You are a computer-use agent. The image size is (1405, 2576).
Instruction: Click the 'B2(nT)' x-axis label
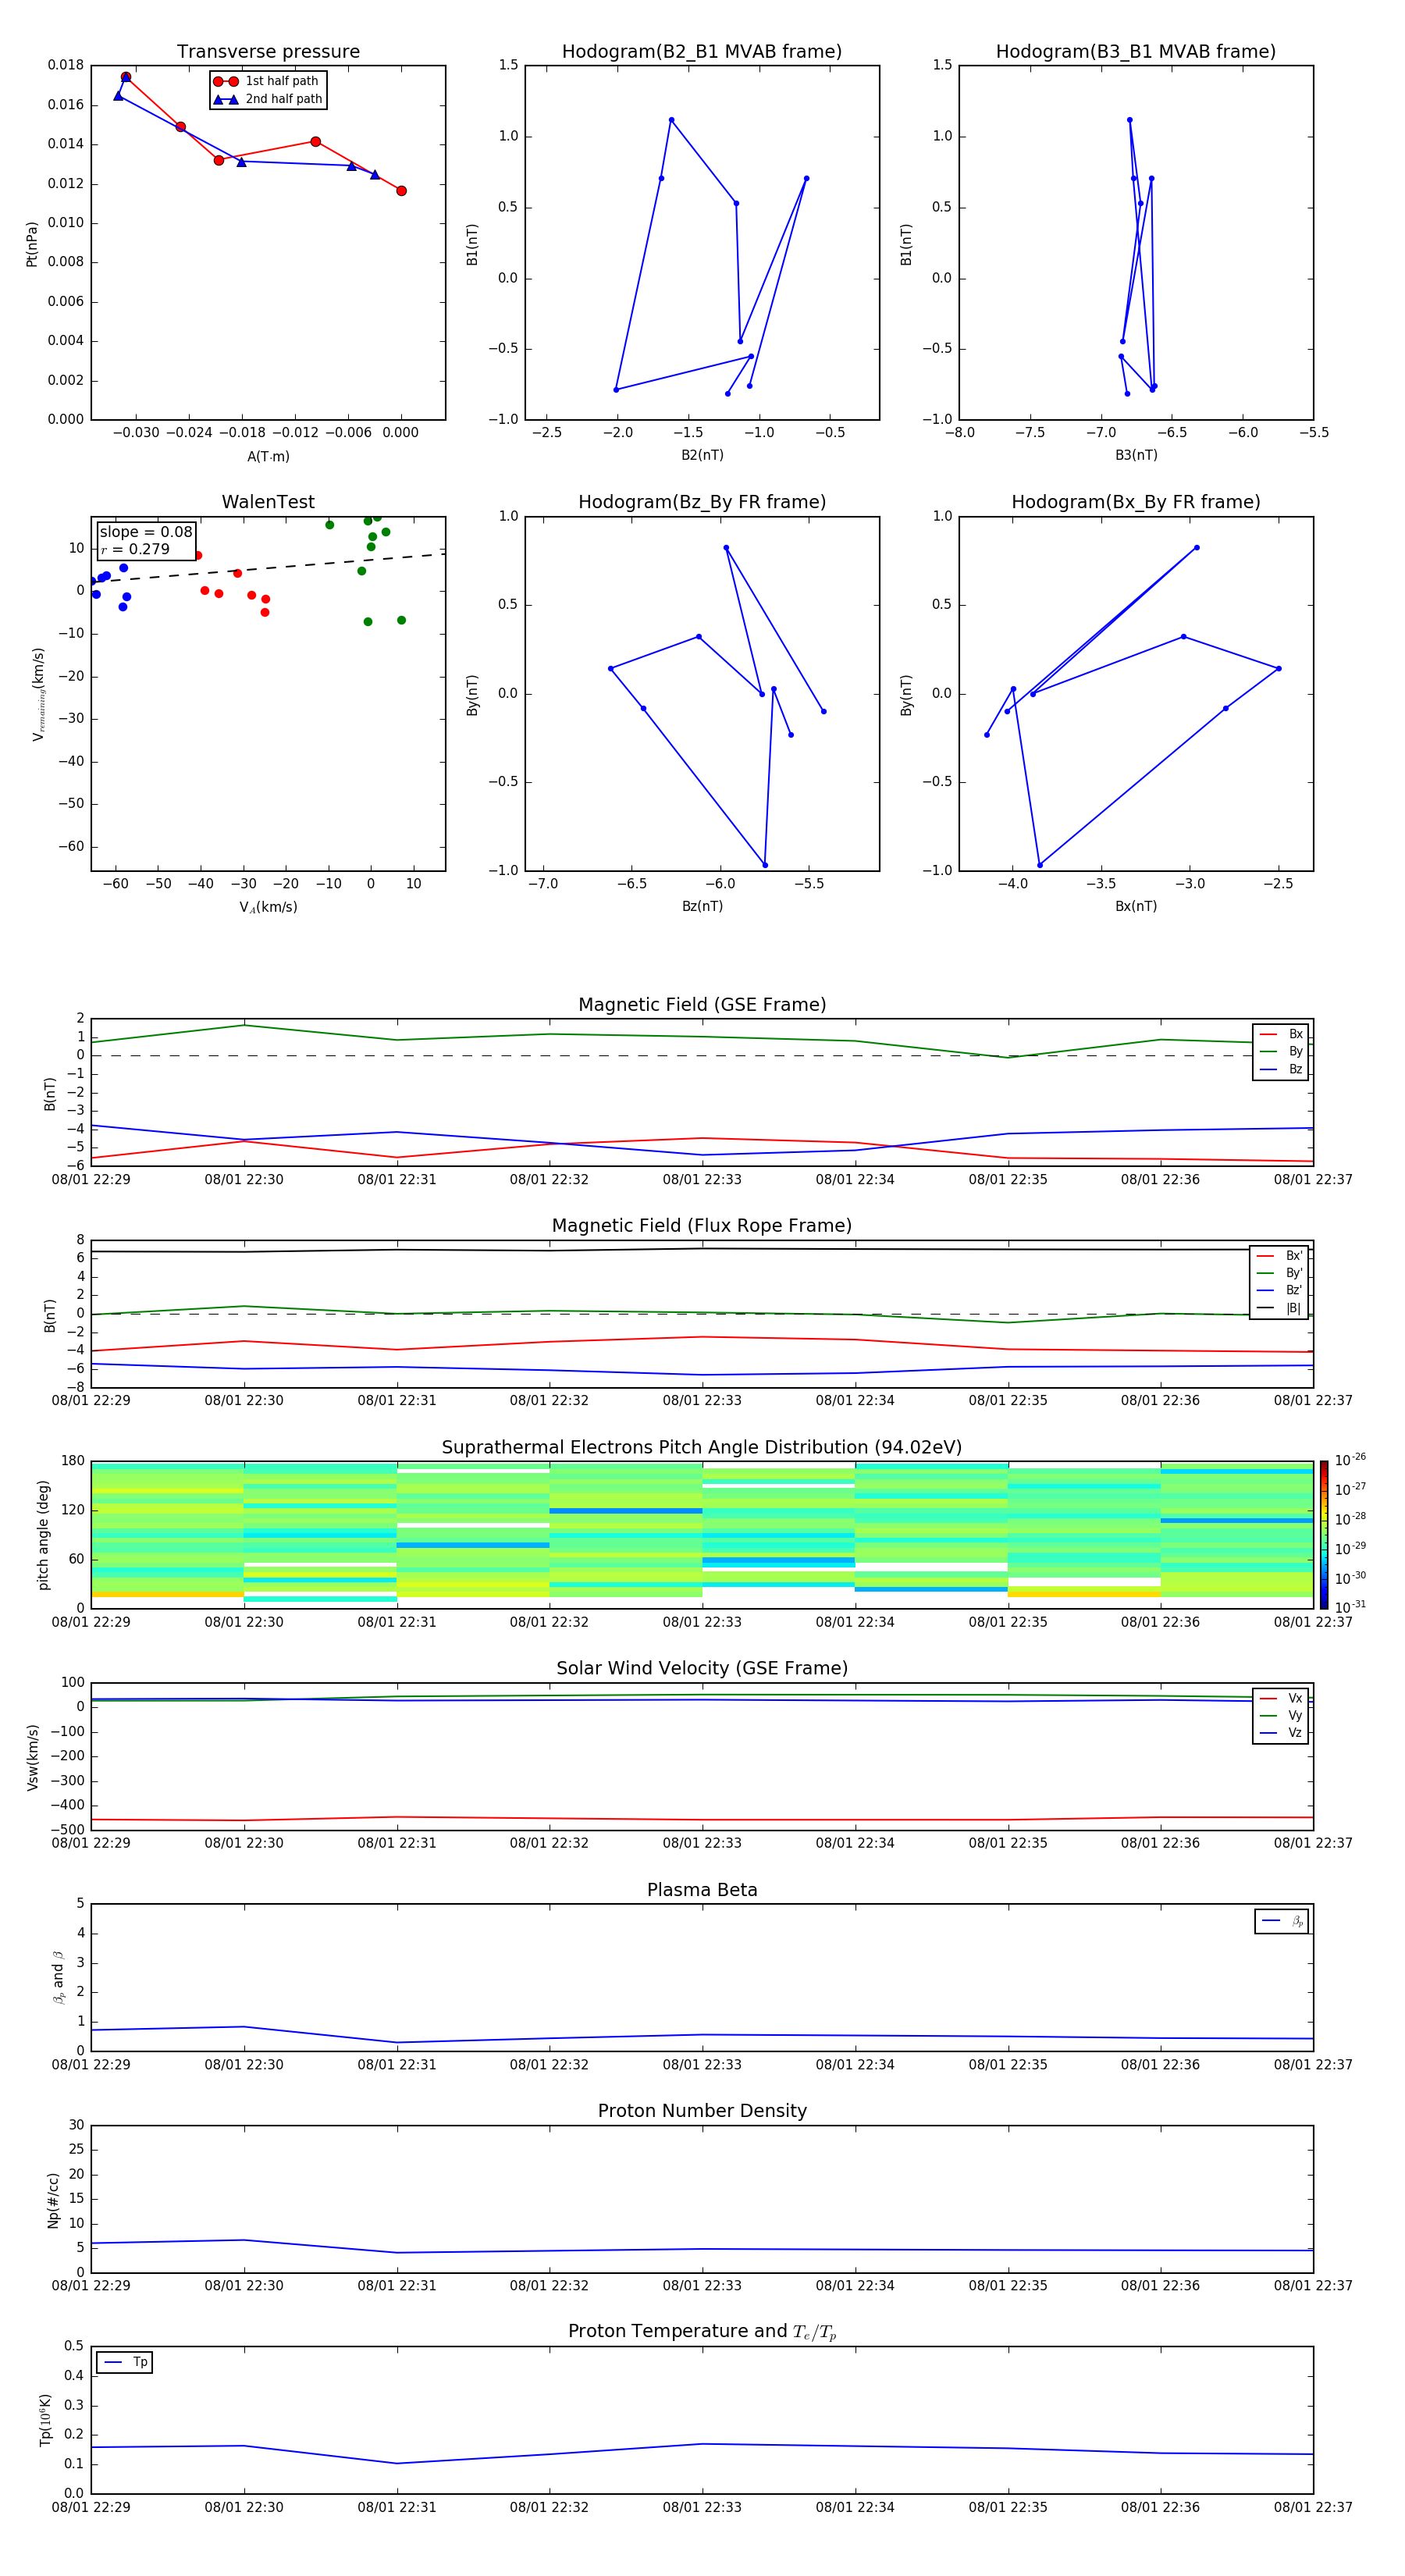coord(702,455)
